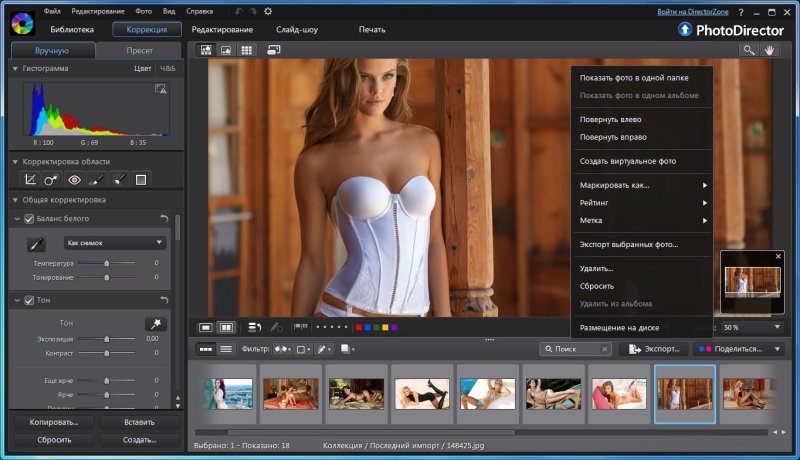This screenshot has height=460, width=800.
Task: Select the red-eye removal tool
Action: click(x=74, y=180)
